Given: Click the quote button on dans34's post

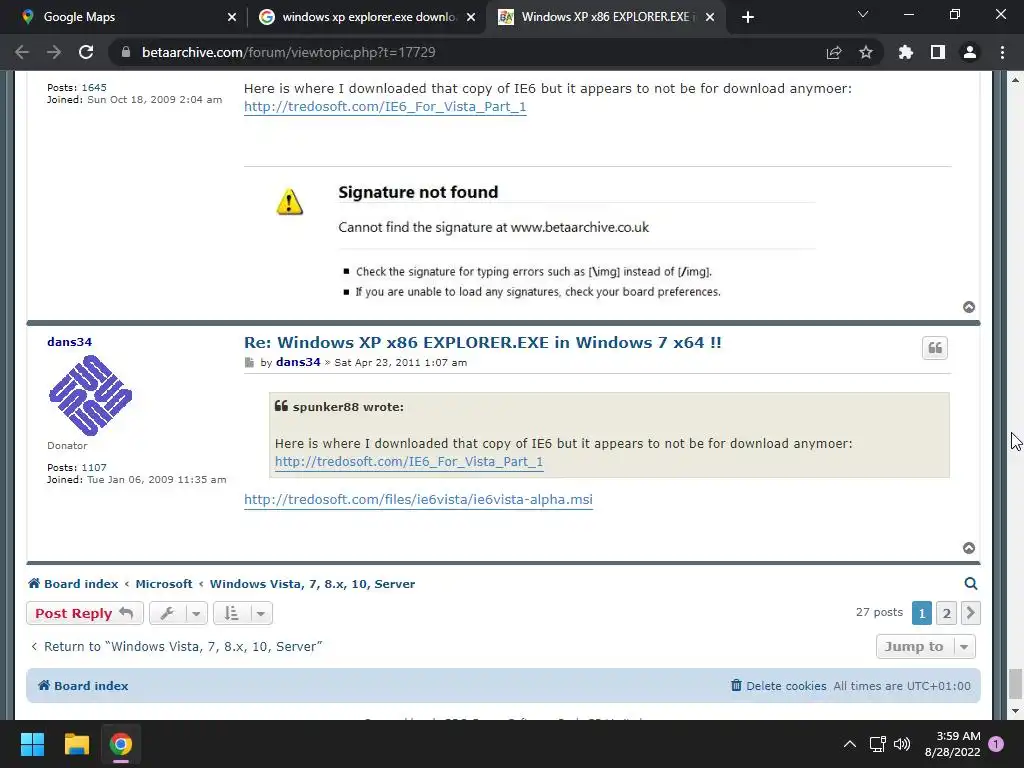Looking at the screenshot, I should 935,348.
